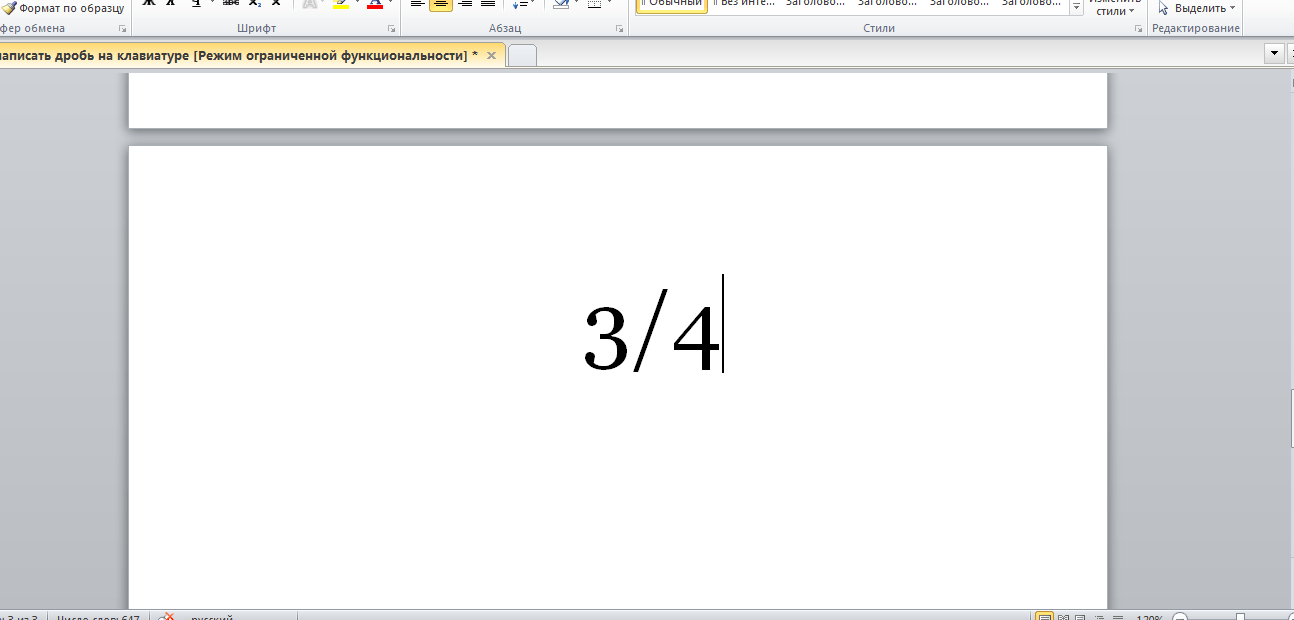Click the paragraph borders icon
The image size is (1294, 620).
click(595, 4)
